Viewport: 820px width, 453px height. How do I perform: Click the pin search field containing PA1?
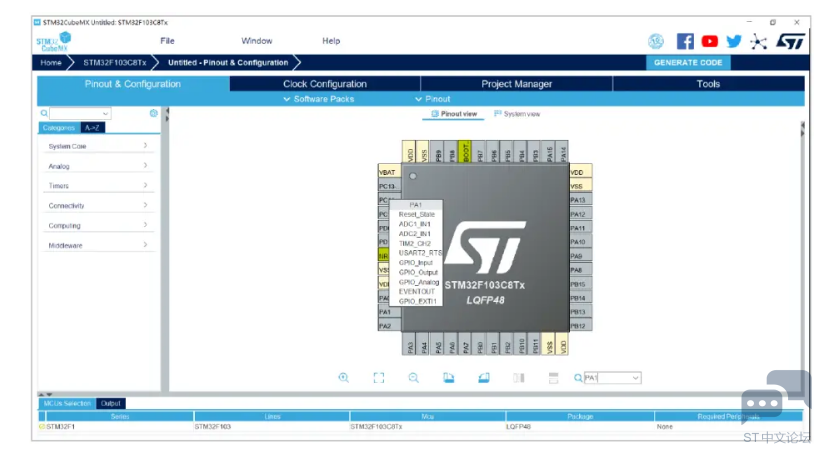(607, 378)
